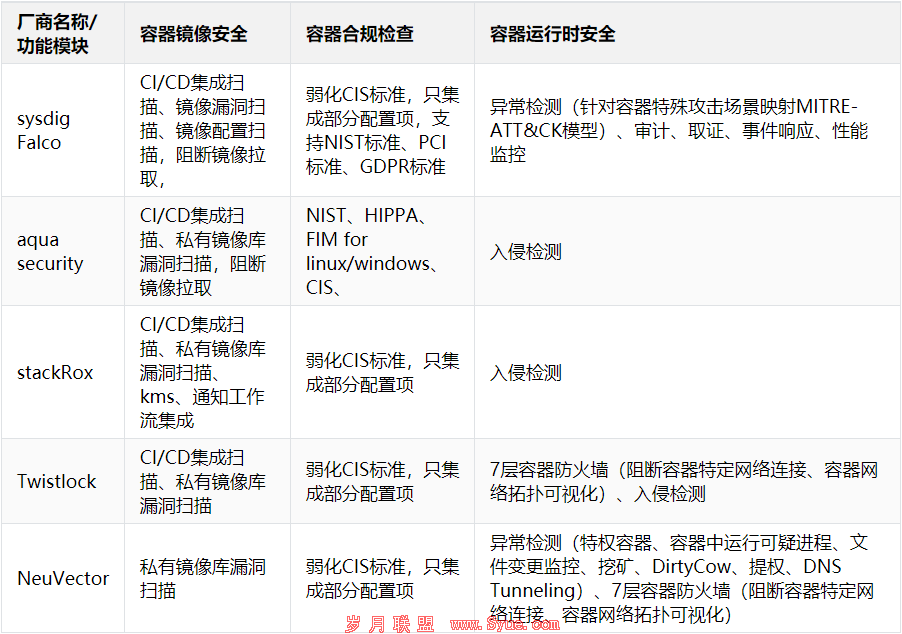Select the "sysdig Falco" vendor cell
The height and width of the screenshot is (634, 902).
point(63,130)
